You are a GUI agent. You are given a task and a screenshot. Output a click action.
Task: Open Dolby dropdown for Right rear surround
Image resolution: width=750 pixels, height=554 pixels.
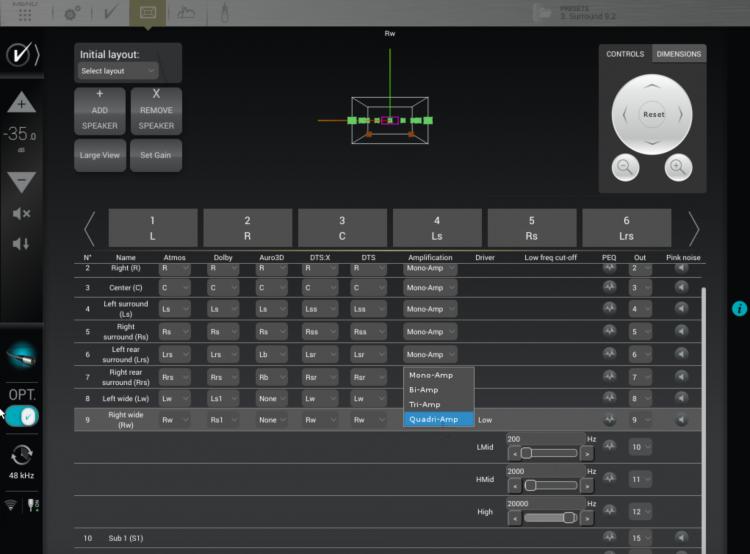coord(223,377)
